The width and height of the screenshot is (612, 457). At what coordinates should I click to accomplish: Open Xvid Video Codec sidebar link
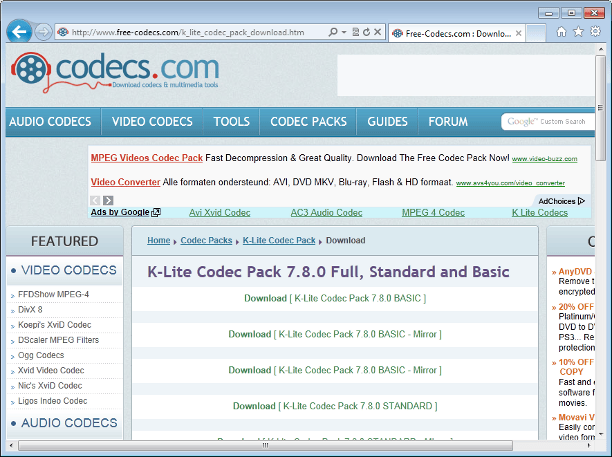pyautogui.click(x=51, y=370)
